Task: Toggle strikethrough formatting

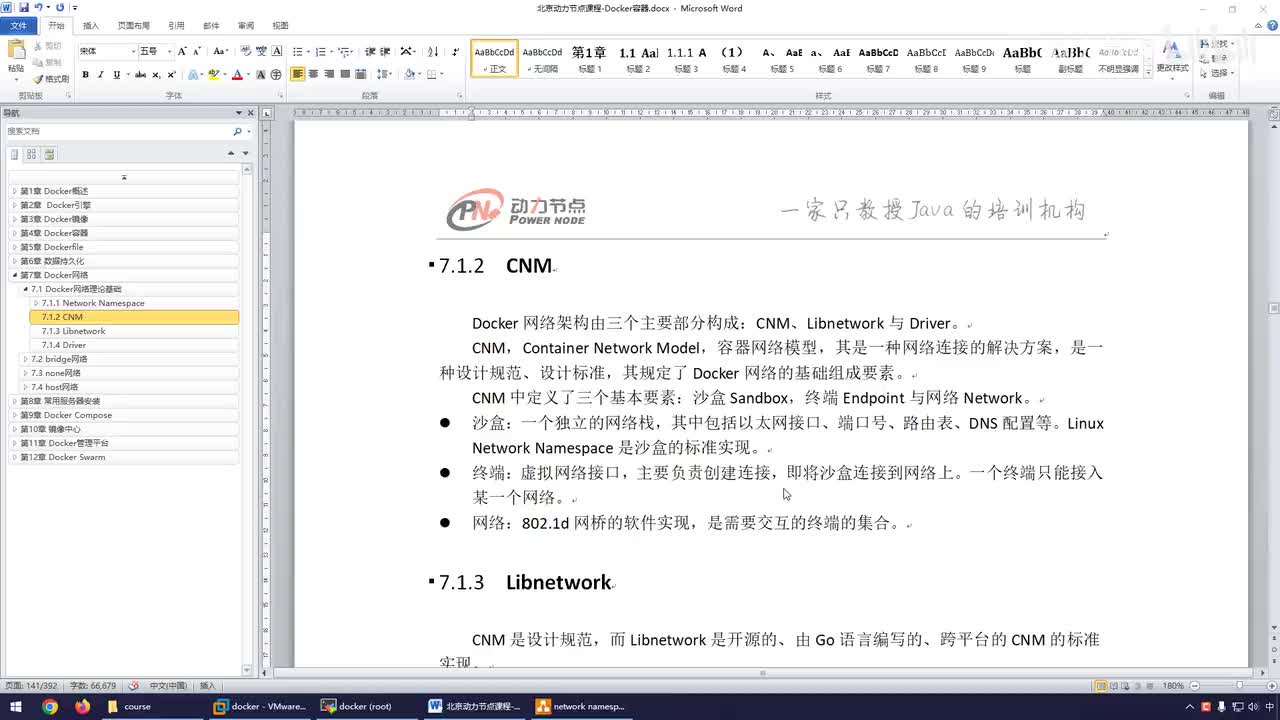Action: pos(140,75)
